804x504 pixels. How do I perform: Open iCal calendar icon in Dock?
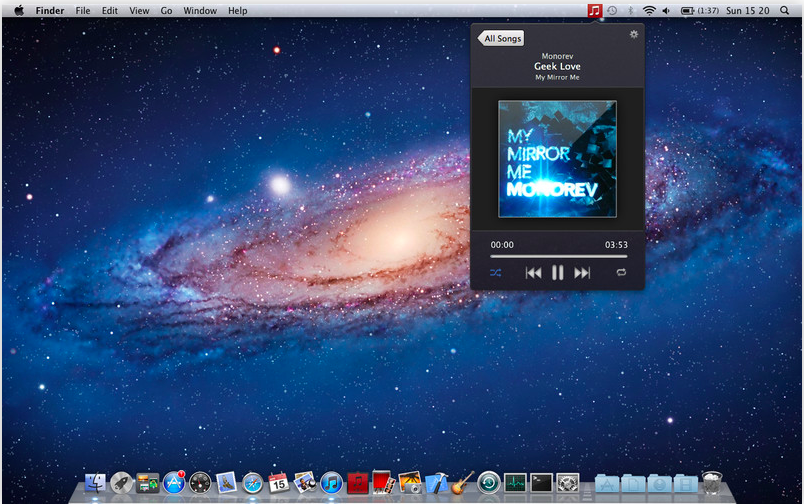pos(278,482)
